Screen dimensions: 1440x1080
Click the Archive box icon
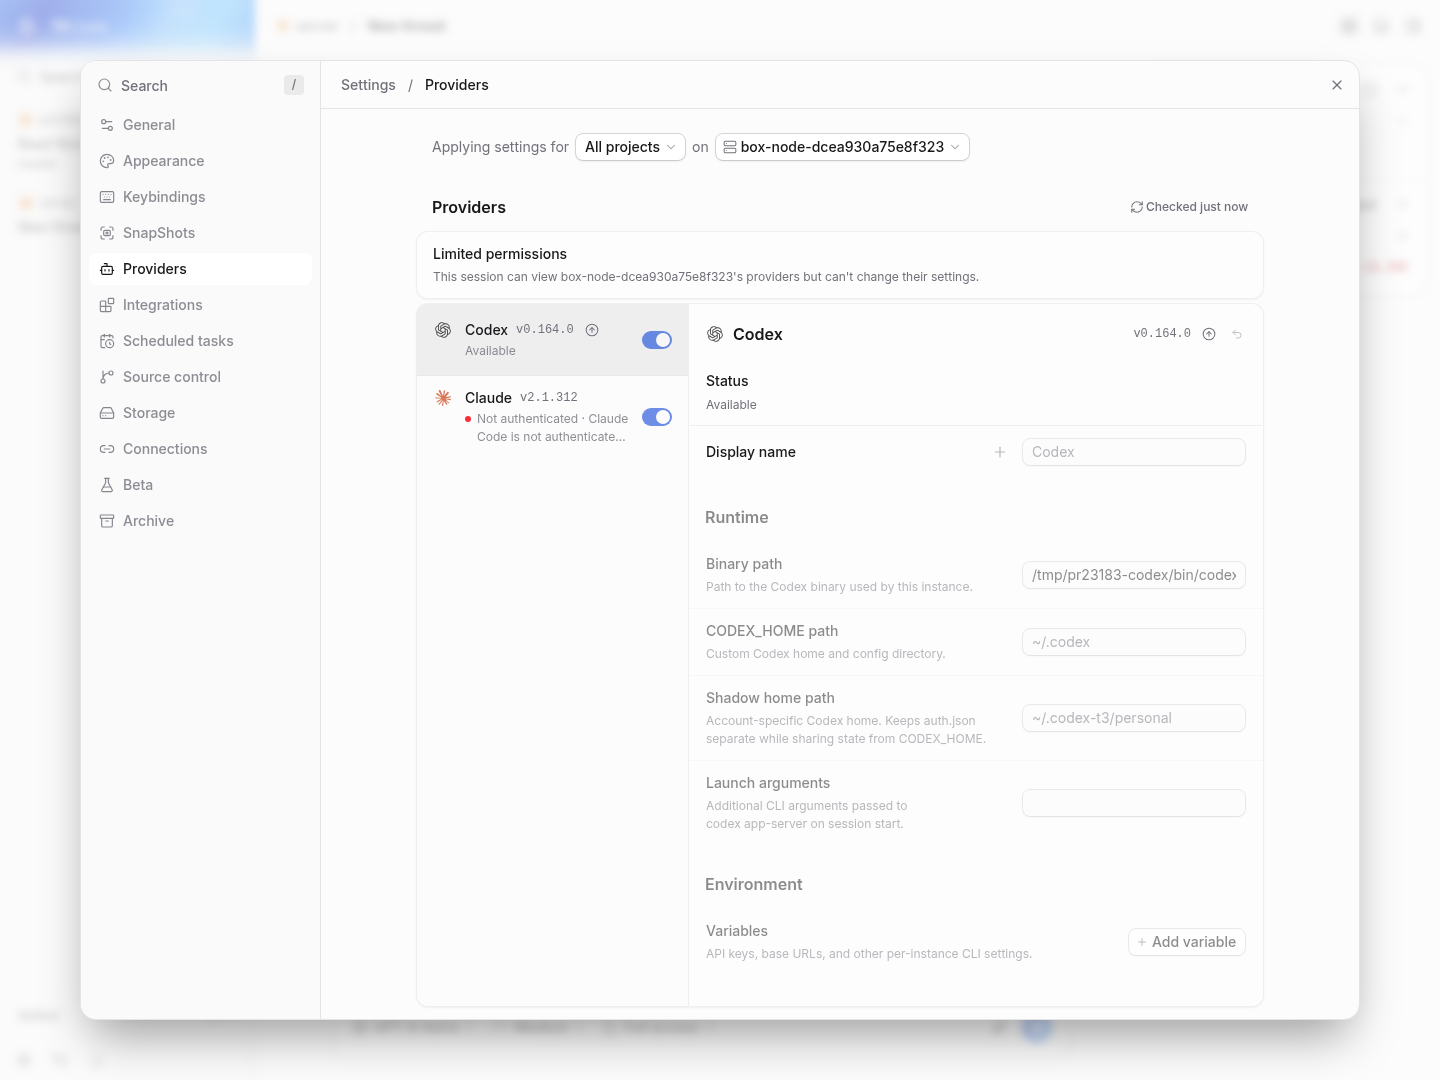point(107,521)
